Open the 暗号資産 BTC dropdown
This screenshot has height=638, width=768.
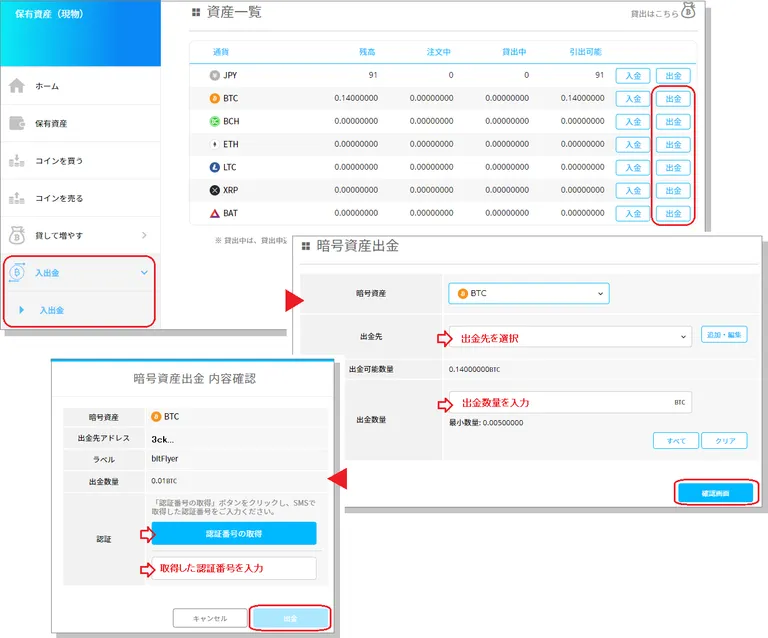pos(528,293)
